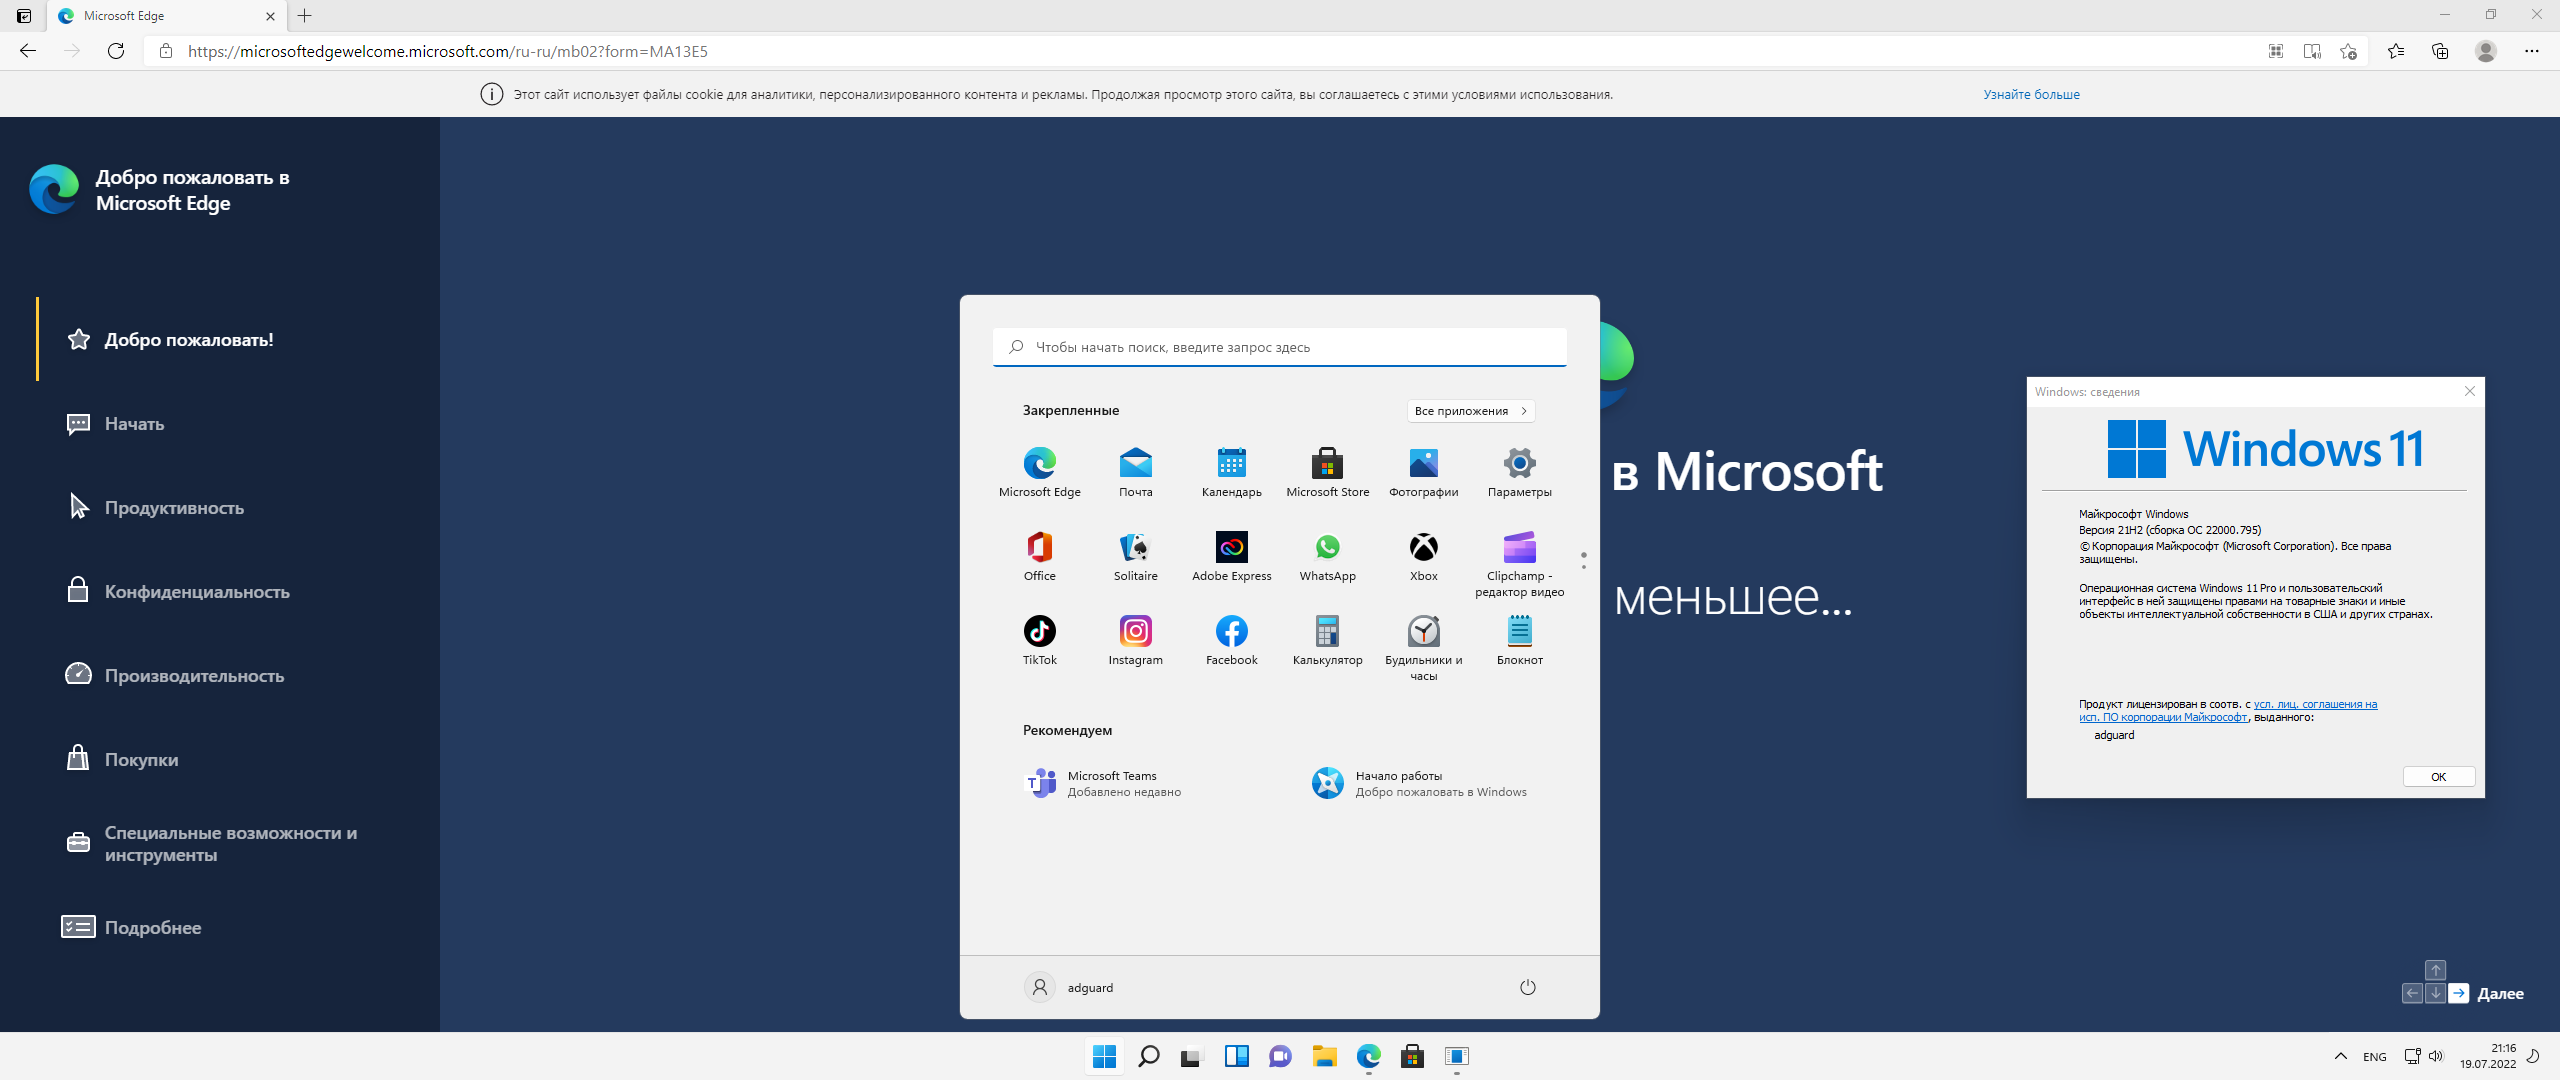
Task: Click Узнайте больше cookie notice link
Action: coord(2033,93)
